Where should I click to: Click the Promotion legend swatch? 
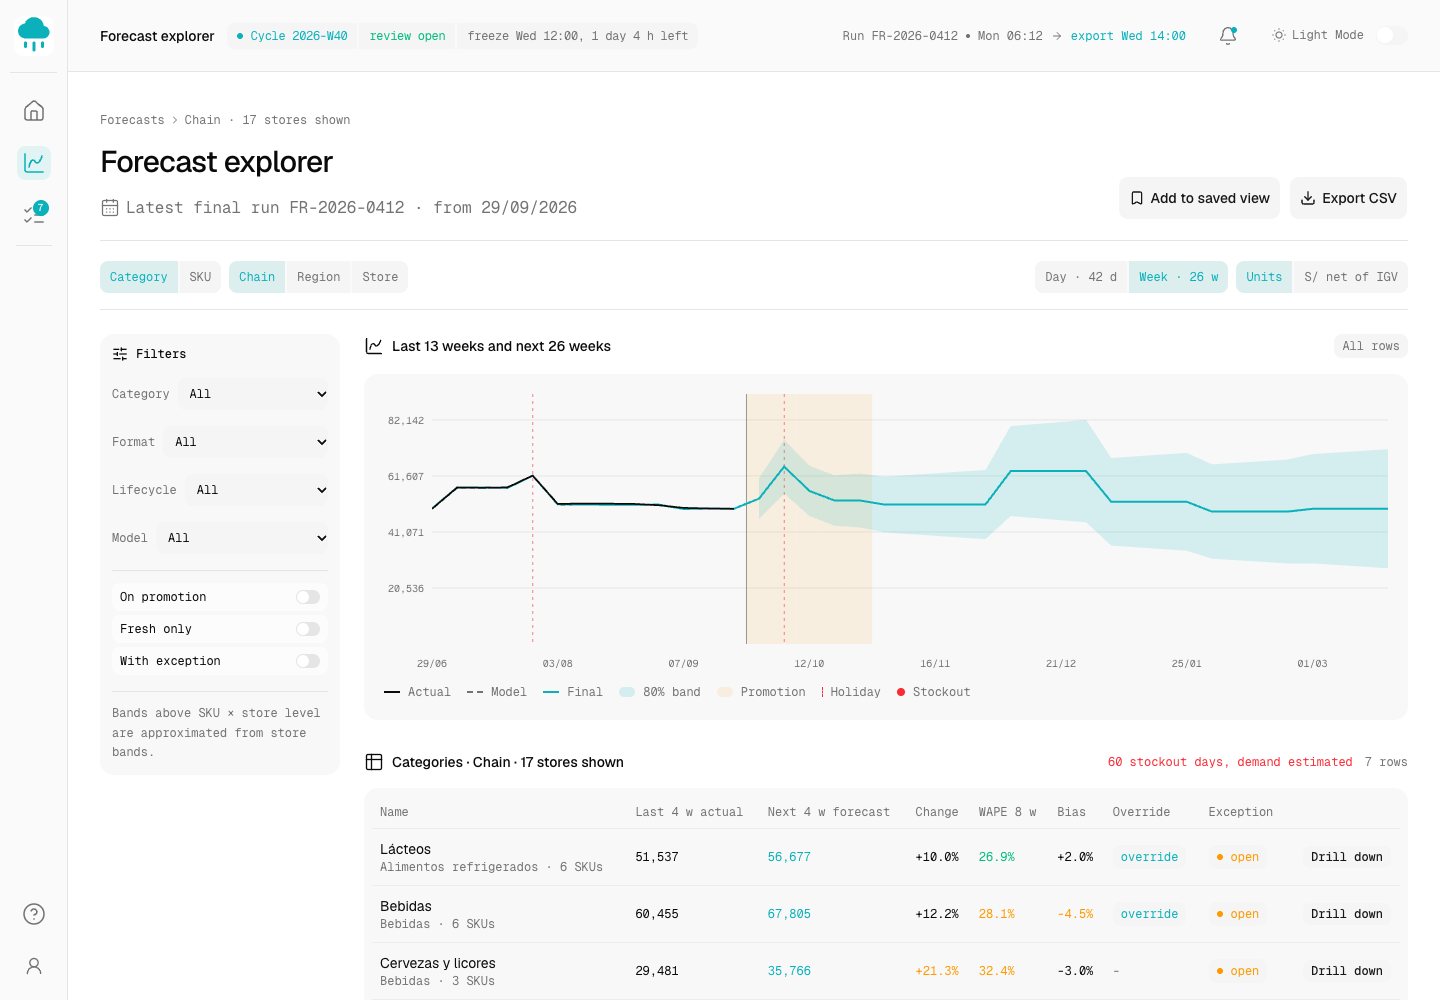coord(725,692)
